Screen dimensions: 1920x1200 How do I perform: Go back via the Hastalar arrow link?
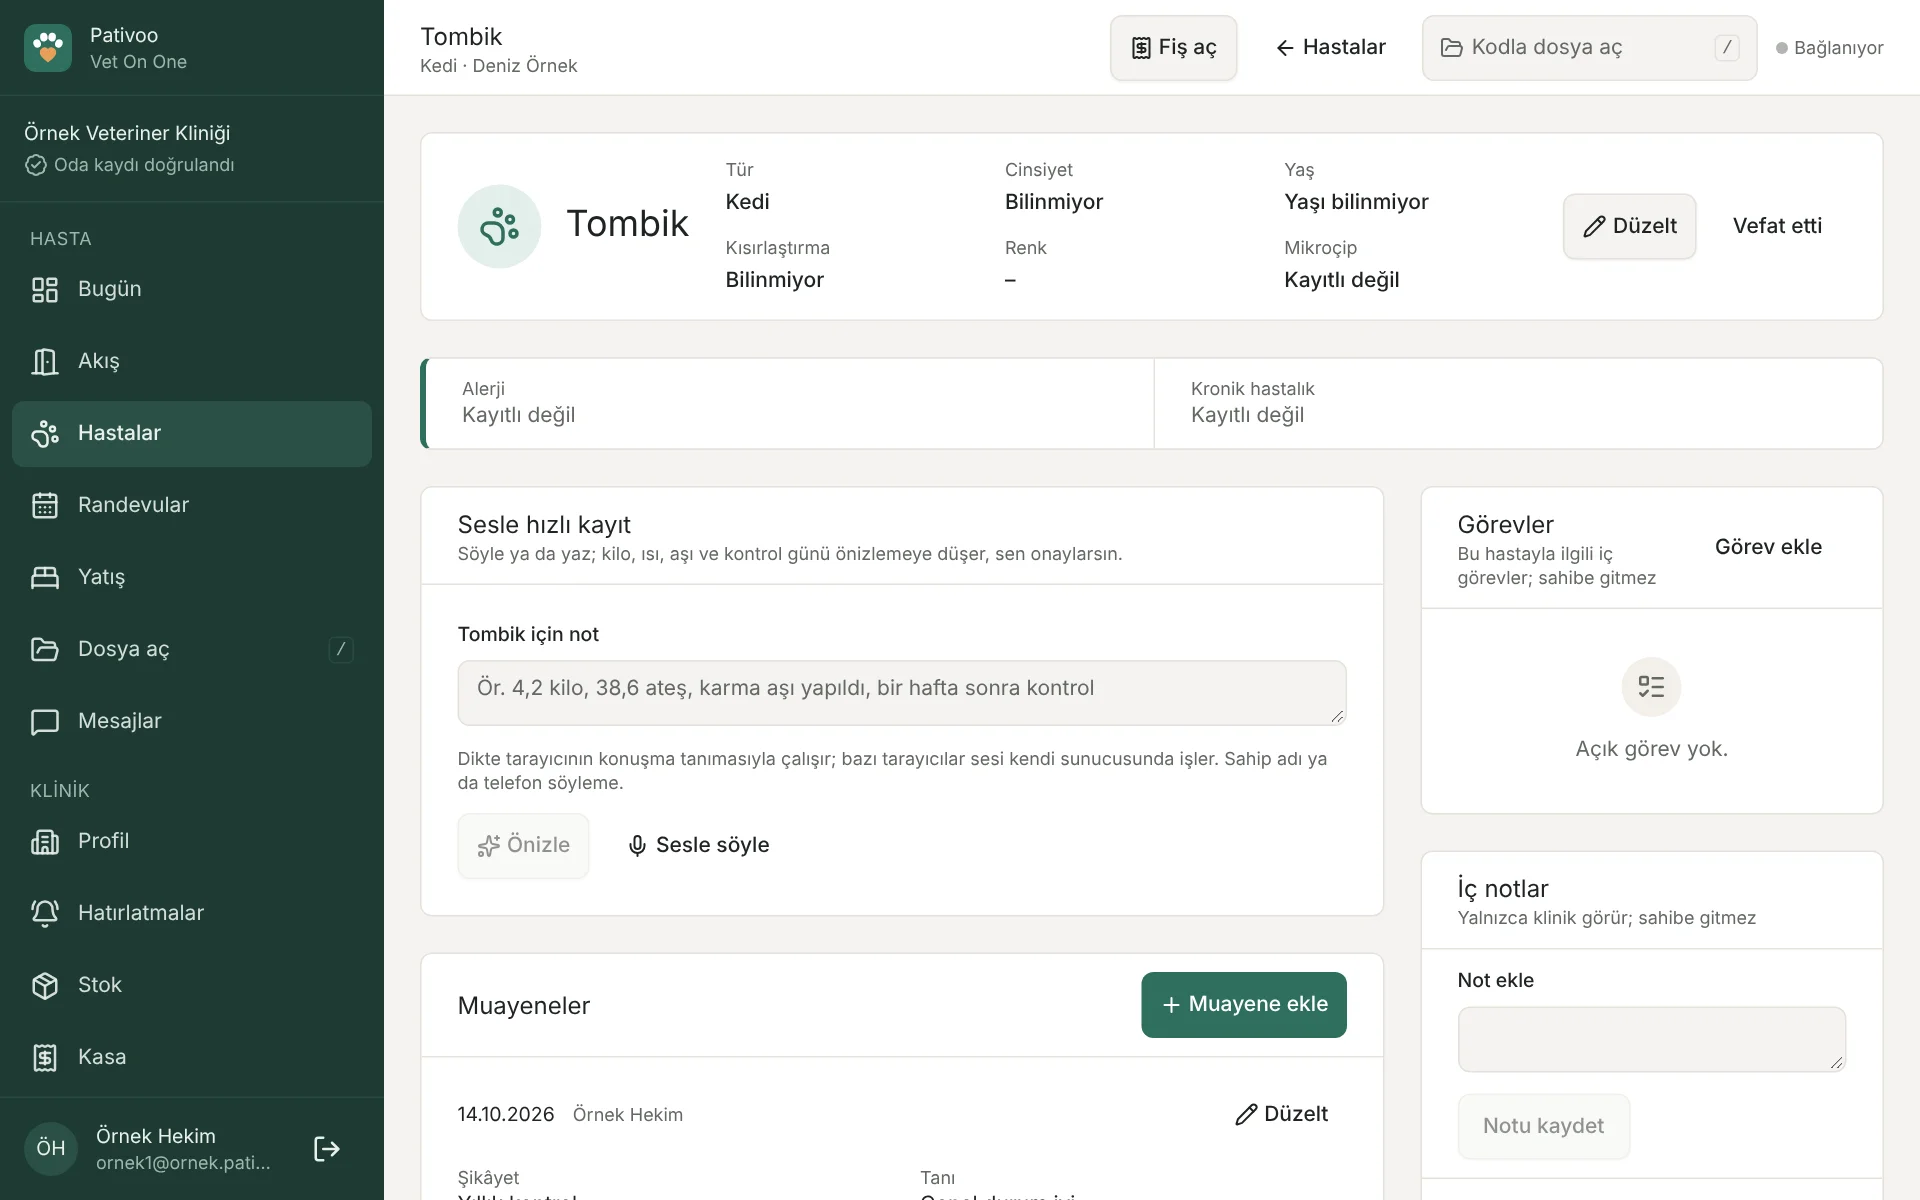1330,47
